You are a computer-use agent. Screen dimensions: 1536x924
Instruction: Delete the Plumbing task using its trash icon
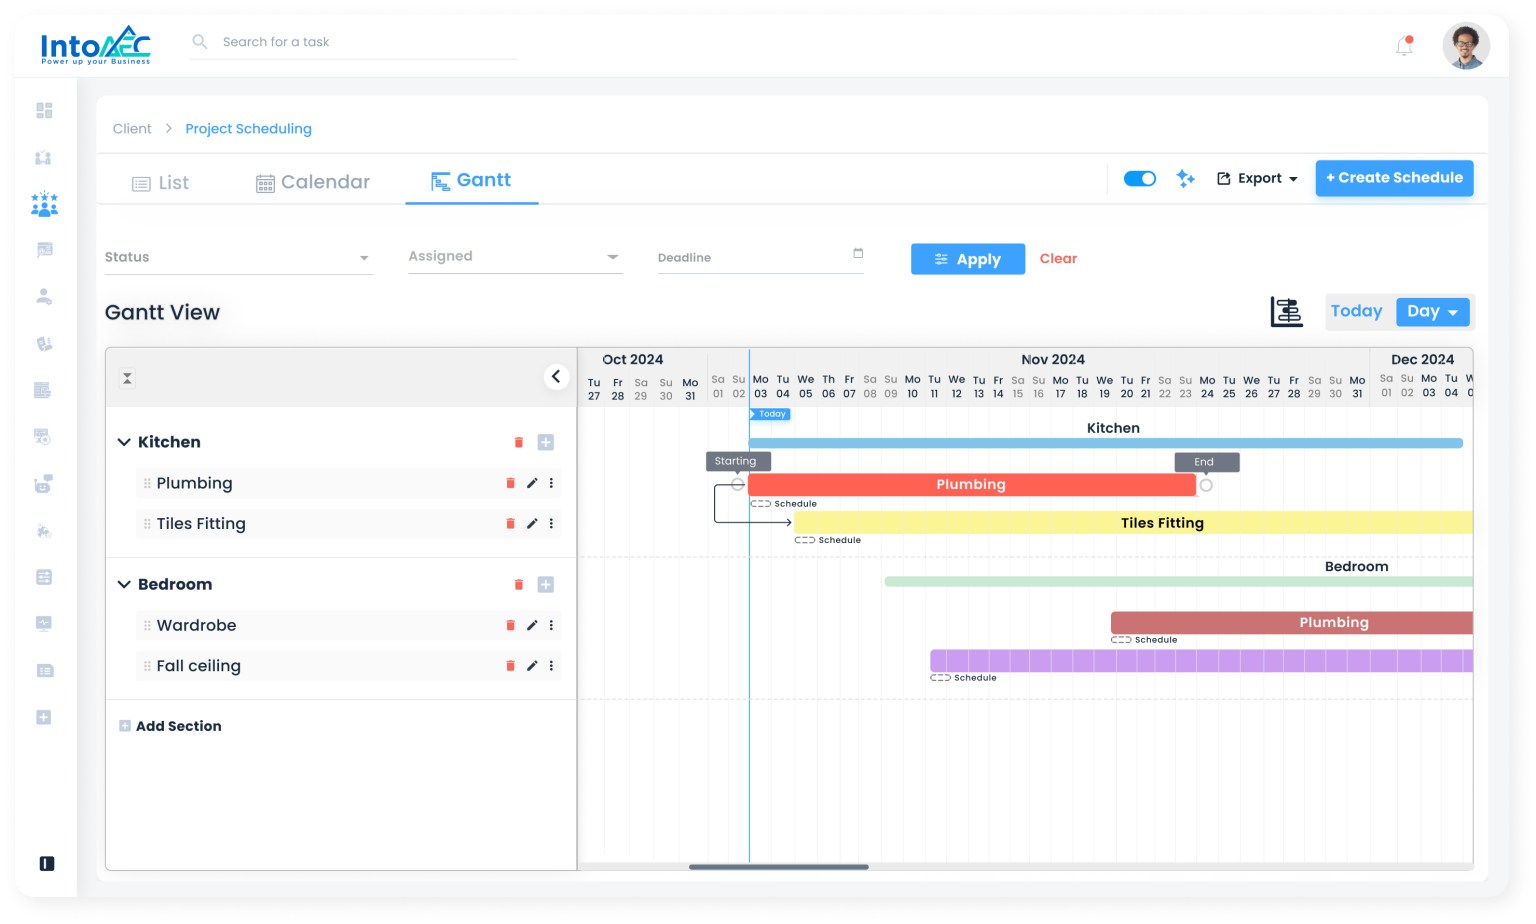[x=510, y=483]
